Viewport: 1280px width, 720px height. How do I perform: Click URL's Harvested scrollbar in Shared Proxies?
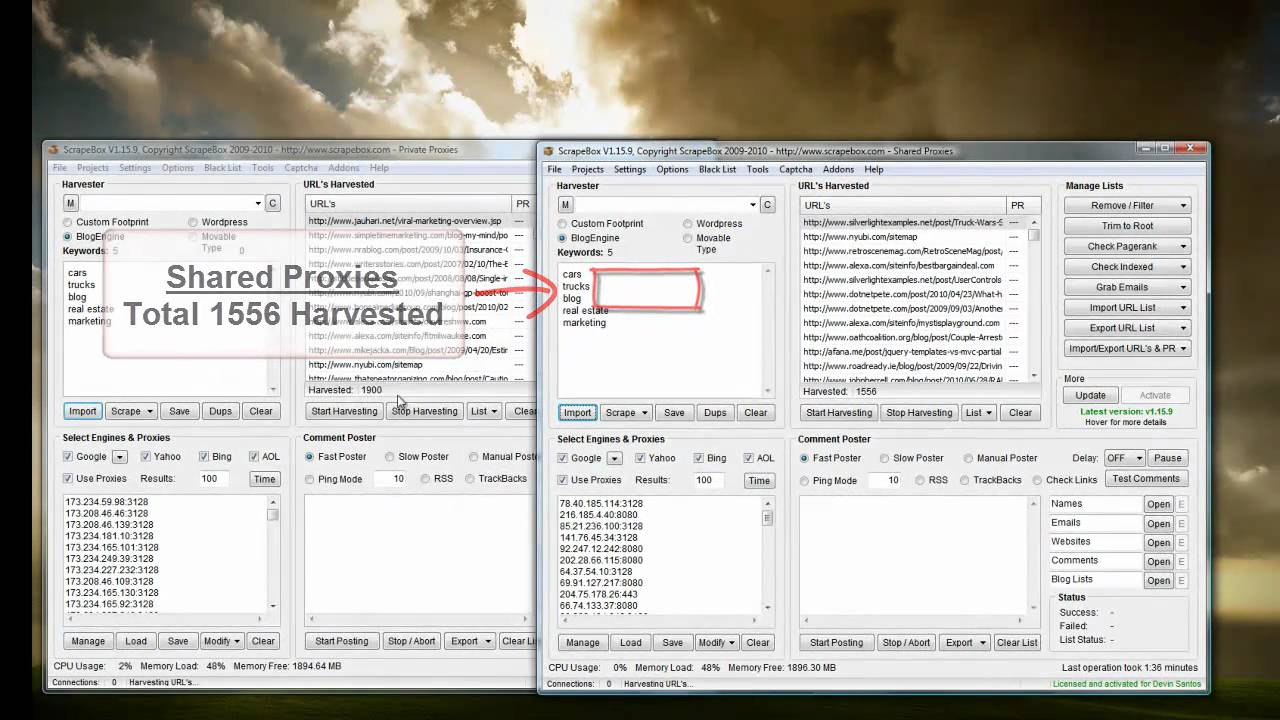1034,299
